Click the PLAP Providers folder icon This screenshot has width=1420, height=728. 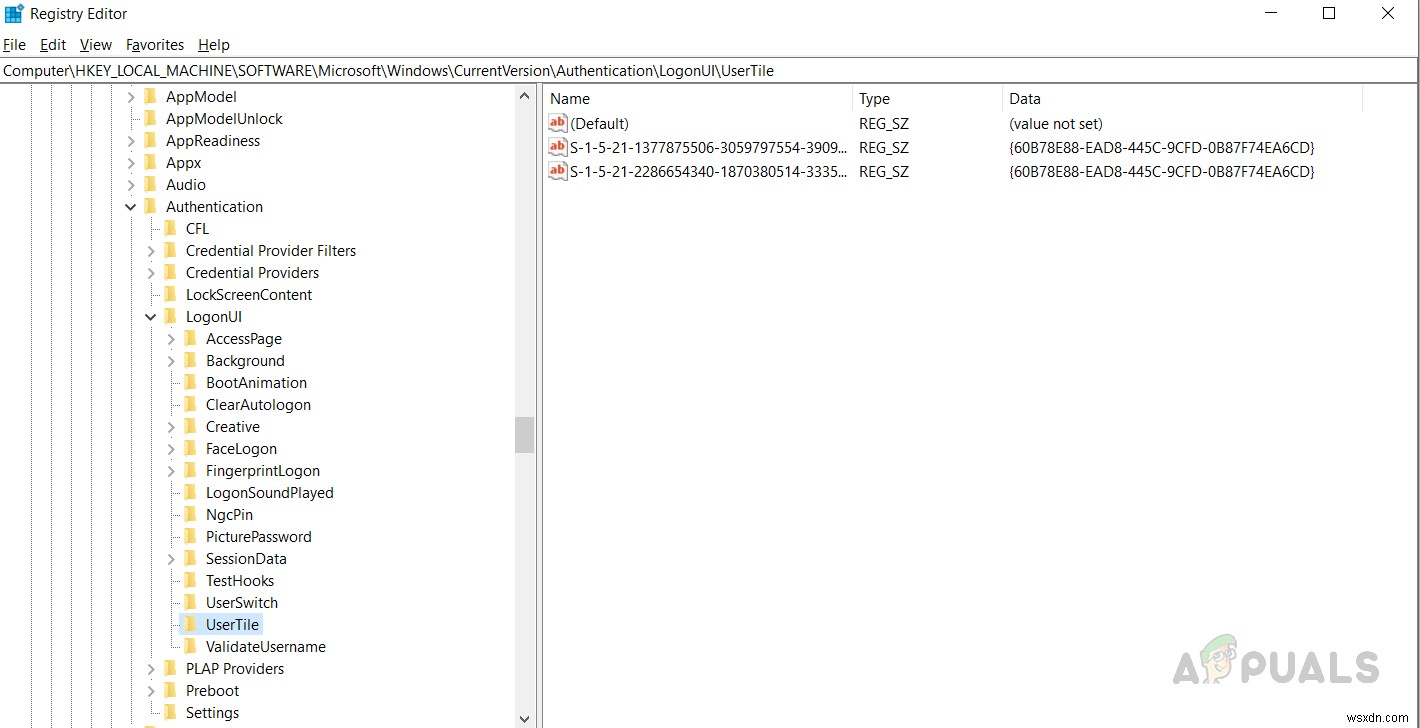[171, 669]
